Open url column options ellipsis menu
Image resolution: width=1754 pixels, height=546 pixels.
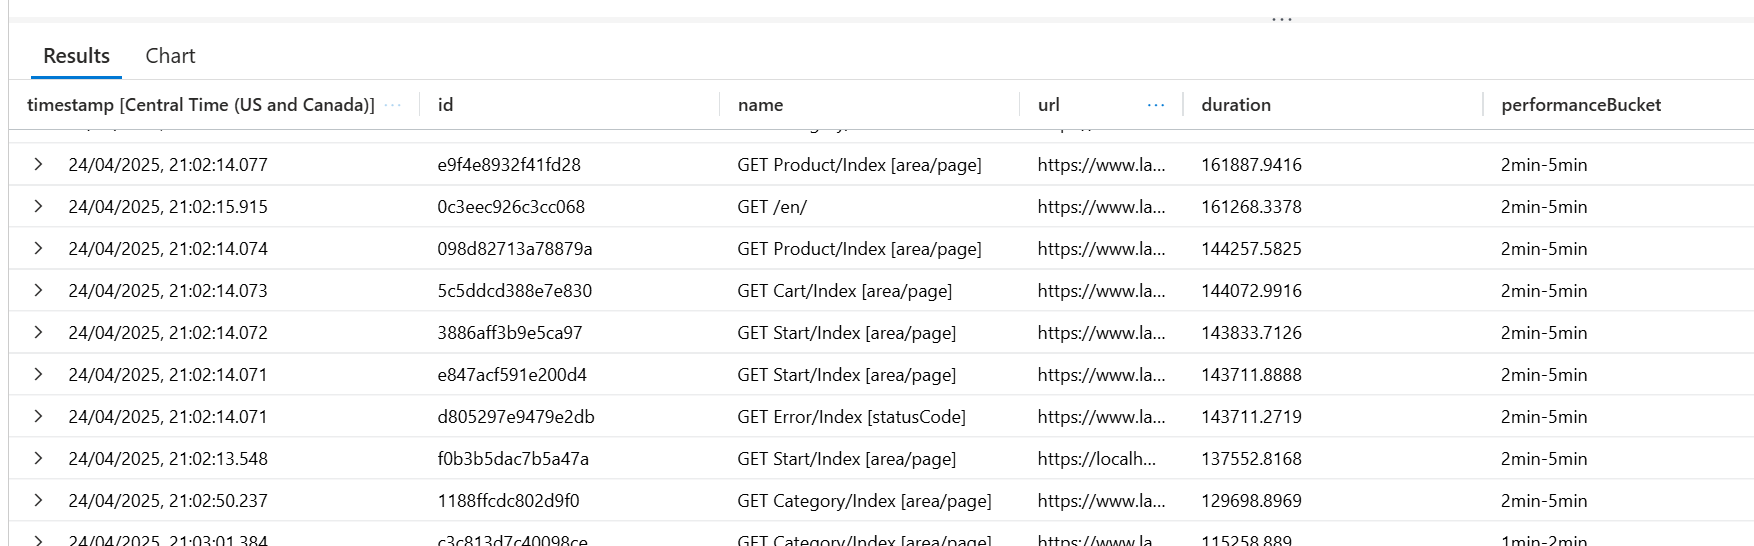[x=1156, y=105]
